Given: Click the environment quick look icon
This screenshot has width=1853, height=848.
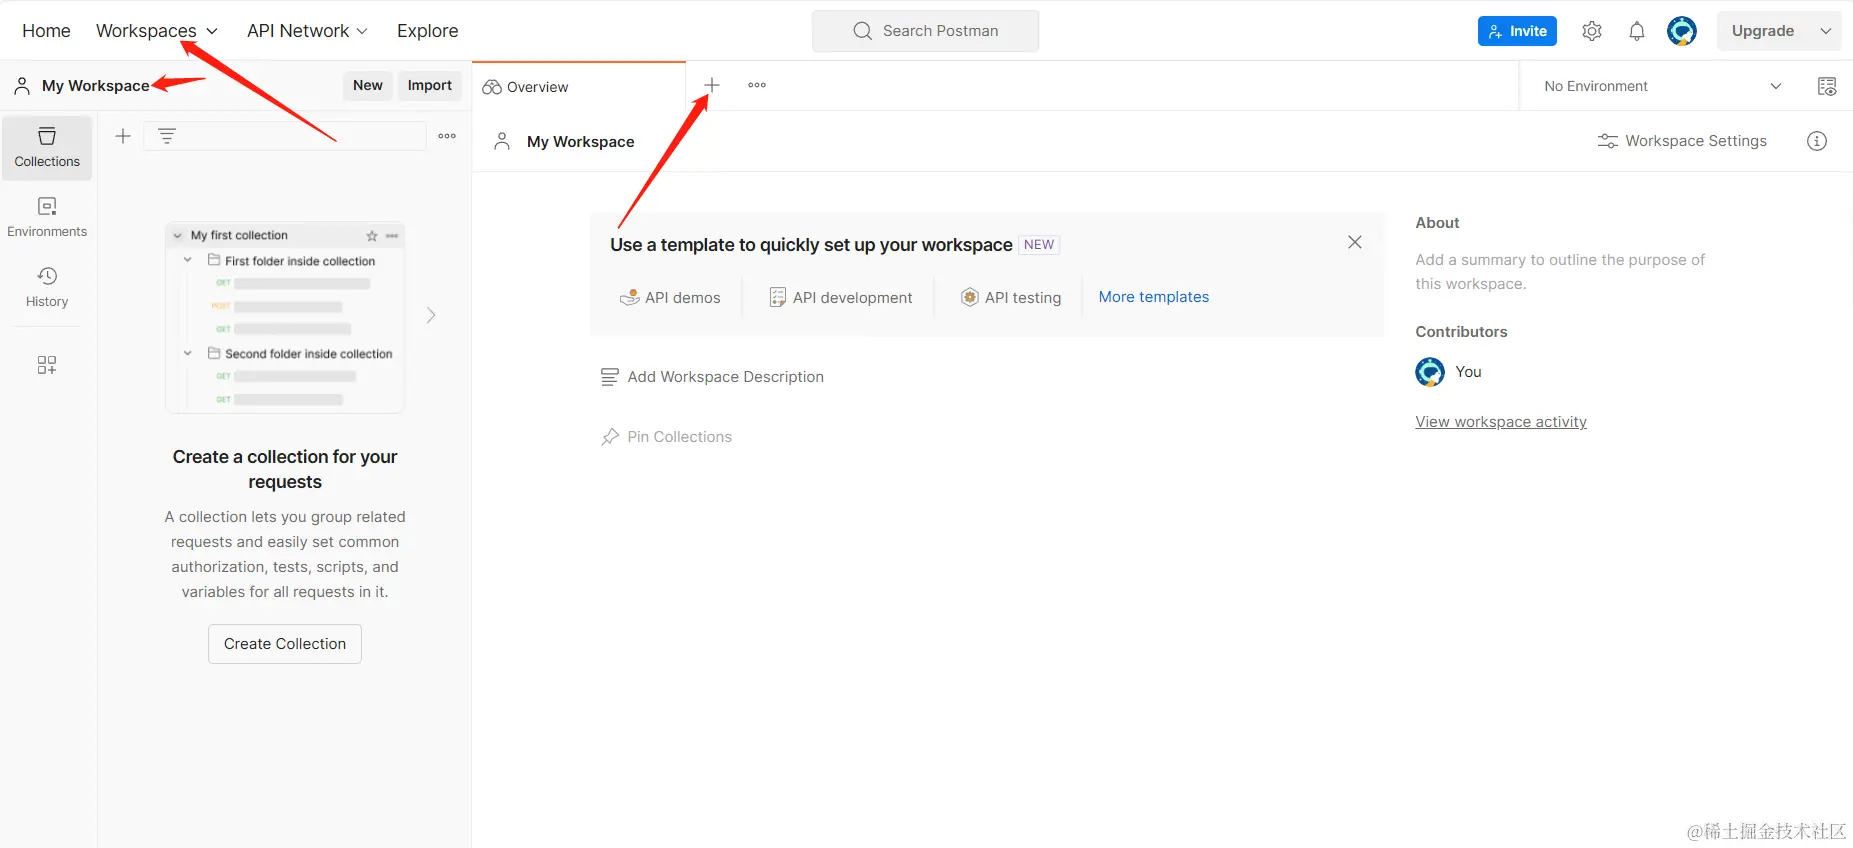Looking at the screenshot, I should click(1827, 86).
